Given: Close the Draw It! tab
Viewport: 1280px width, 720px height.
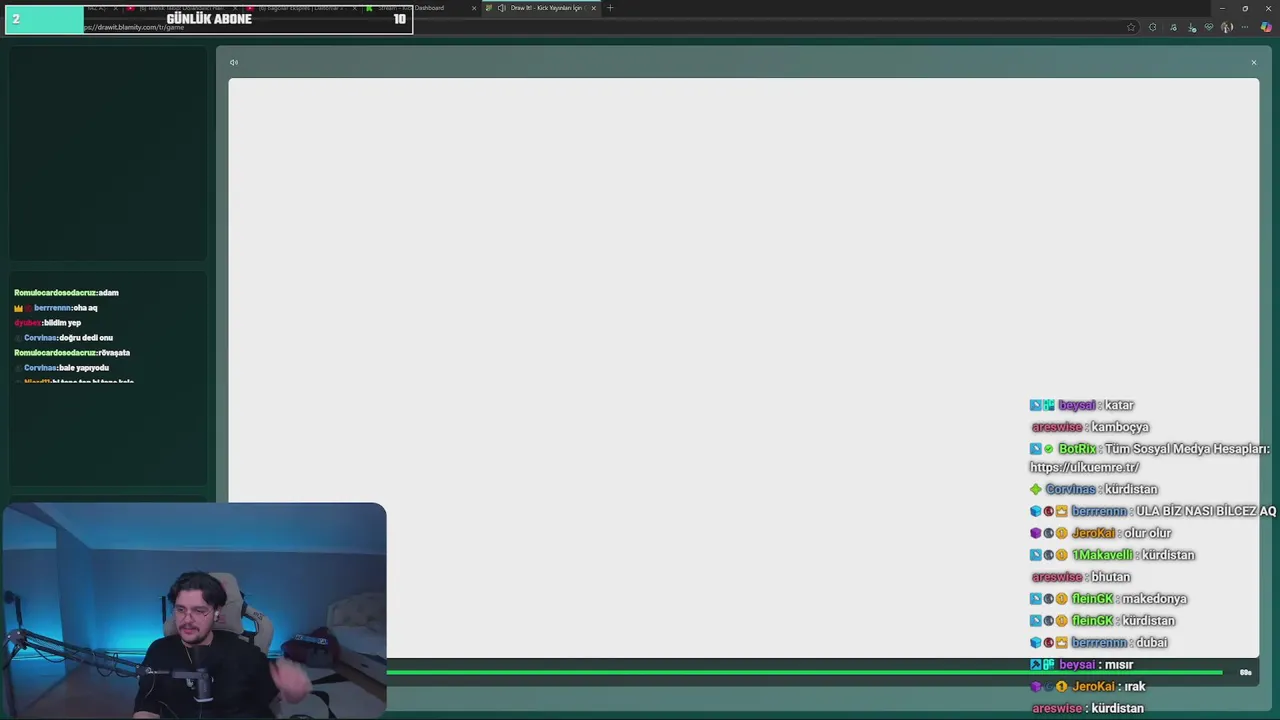Looking at the screenshot, I should (594, 8).
